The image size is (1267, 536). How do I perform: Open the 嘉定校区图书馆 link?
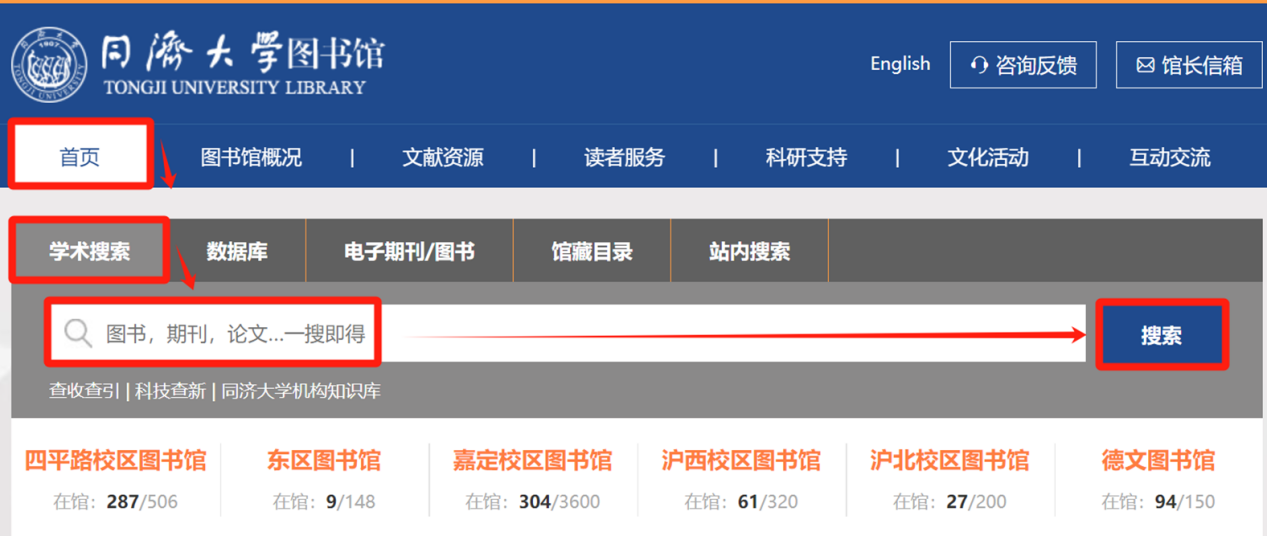click(x=532, y=461)
